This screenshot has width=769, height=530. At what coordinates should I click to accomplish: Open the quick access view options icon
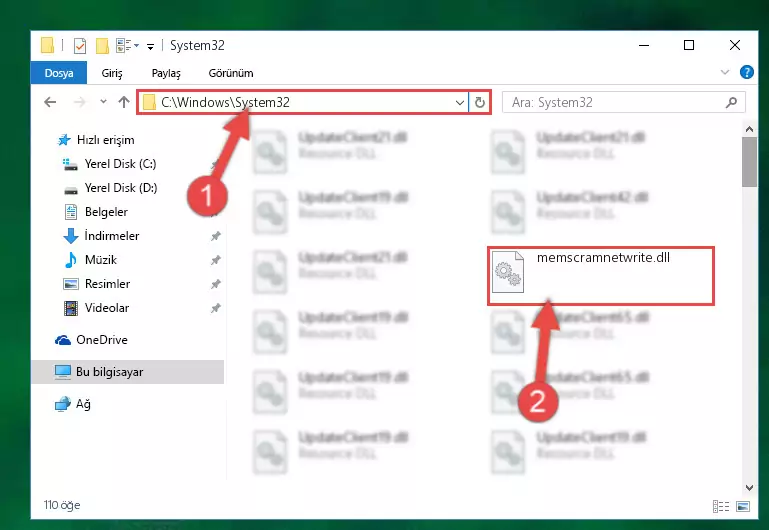124,46
